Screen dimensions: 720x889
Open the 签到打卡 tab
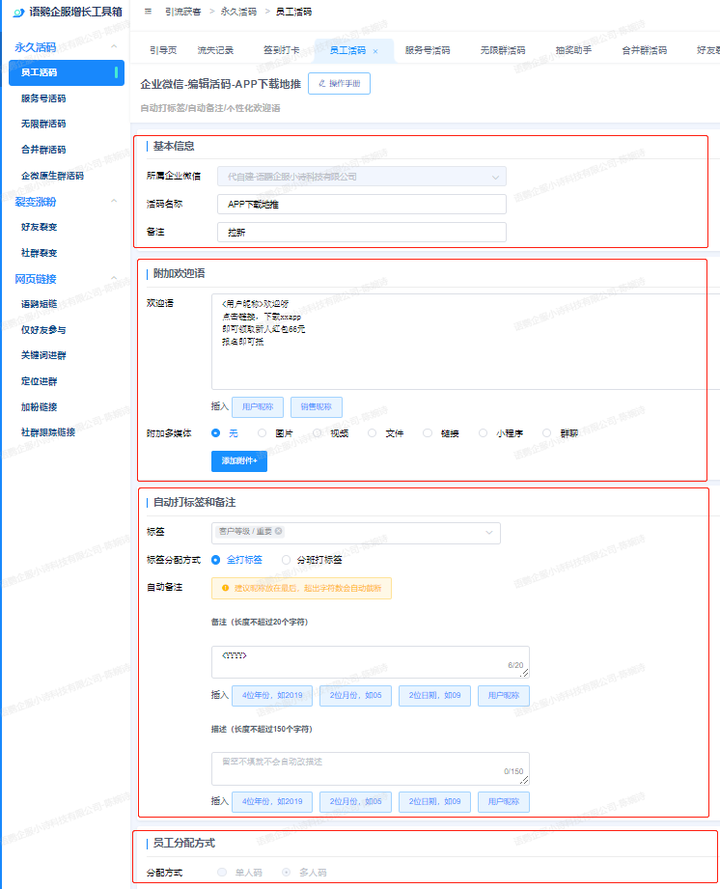pyautogui.click(x=281, y=49)
